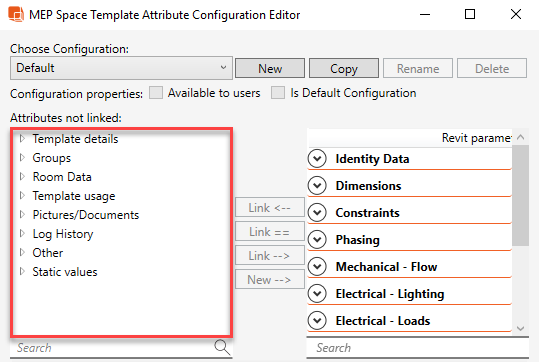Click the Revit parameters search field

click(x=417, y=348)
